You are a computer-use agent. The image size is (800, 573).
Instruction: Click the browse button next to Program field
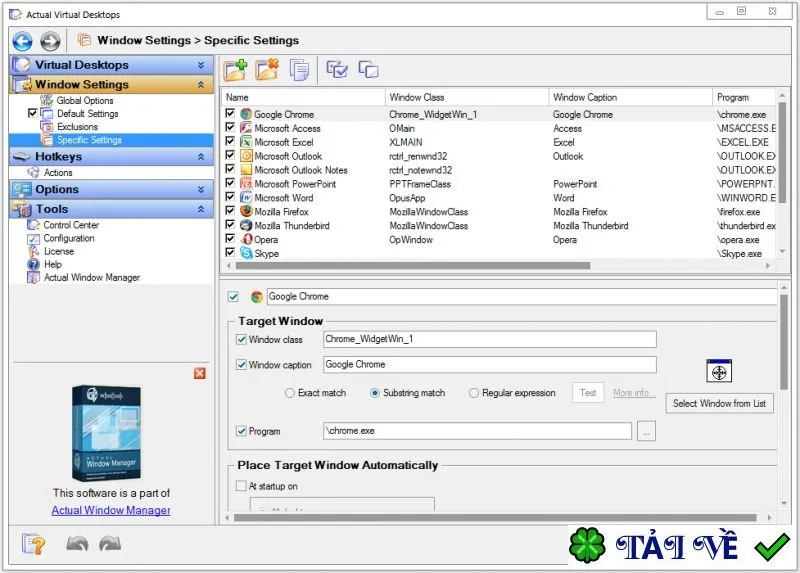click(646, 431)
